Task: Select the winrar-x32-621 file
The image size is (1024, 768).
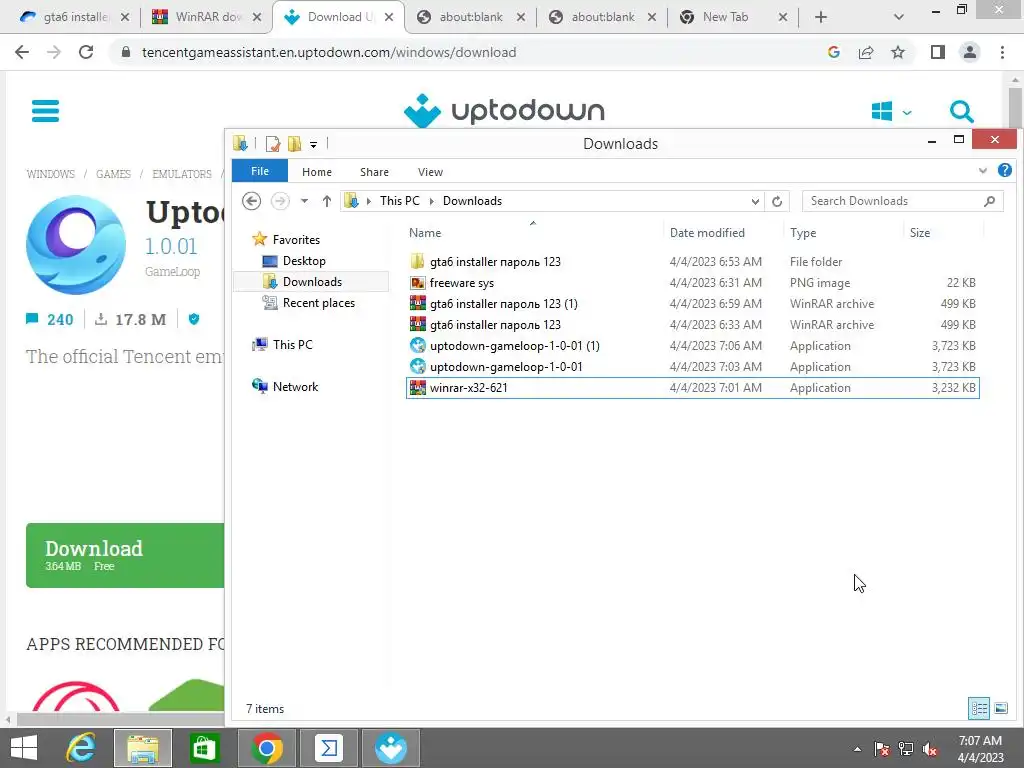Action: 692,387
